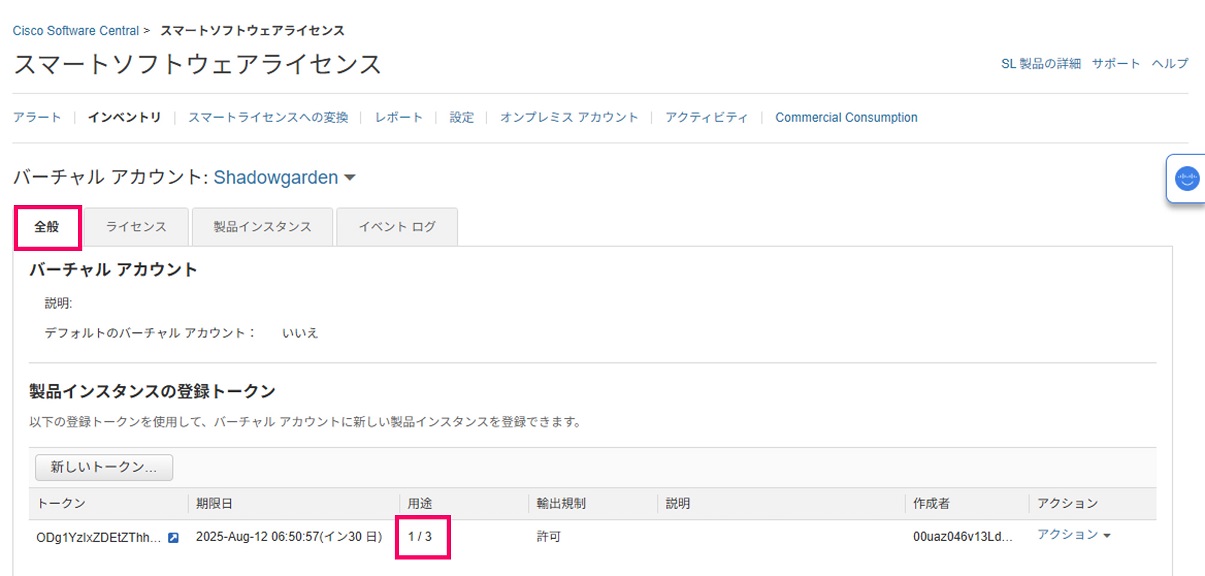The image size is (1205, 576).
Task: Open the Commercial Consumption menu item
Action: pyautogui.click(x=846, y=117)
